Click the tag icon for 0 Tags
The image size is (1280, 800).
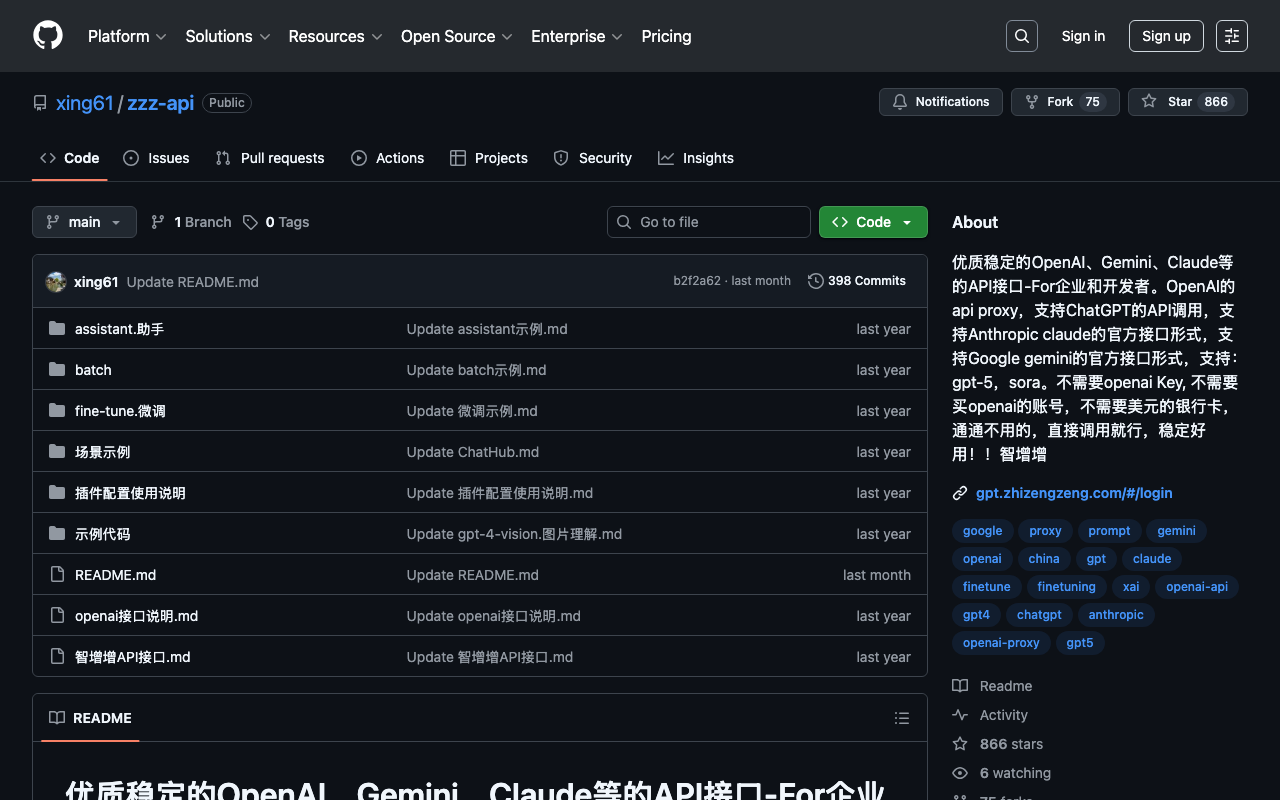[x=250, y=222]
